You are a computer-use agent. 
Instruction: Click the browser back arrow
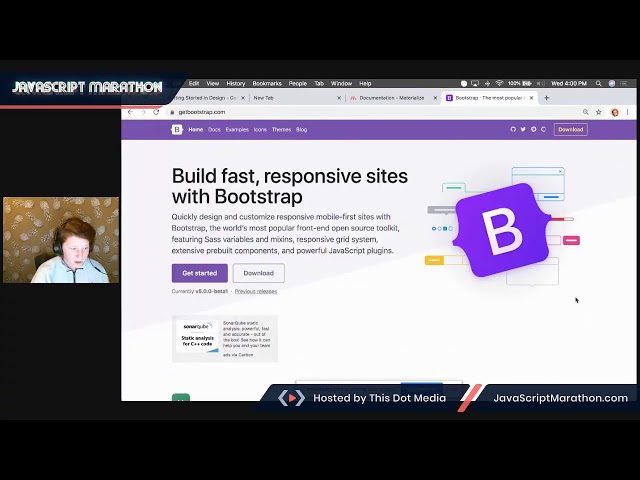(x=130, y=112)
